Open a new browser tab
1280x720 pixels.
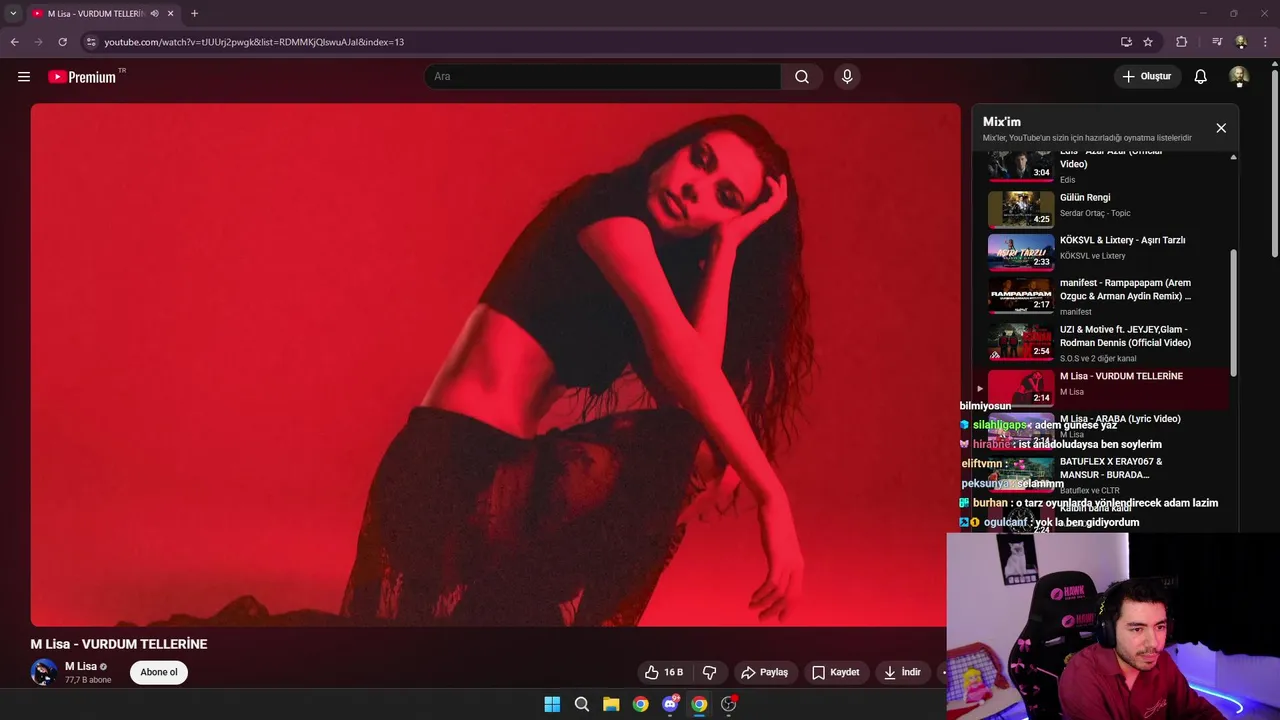[194, 14]
